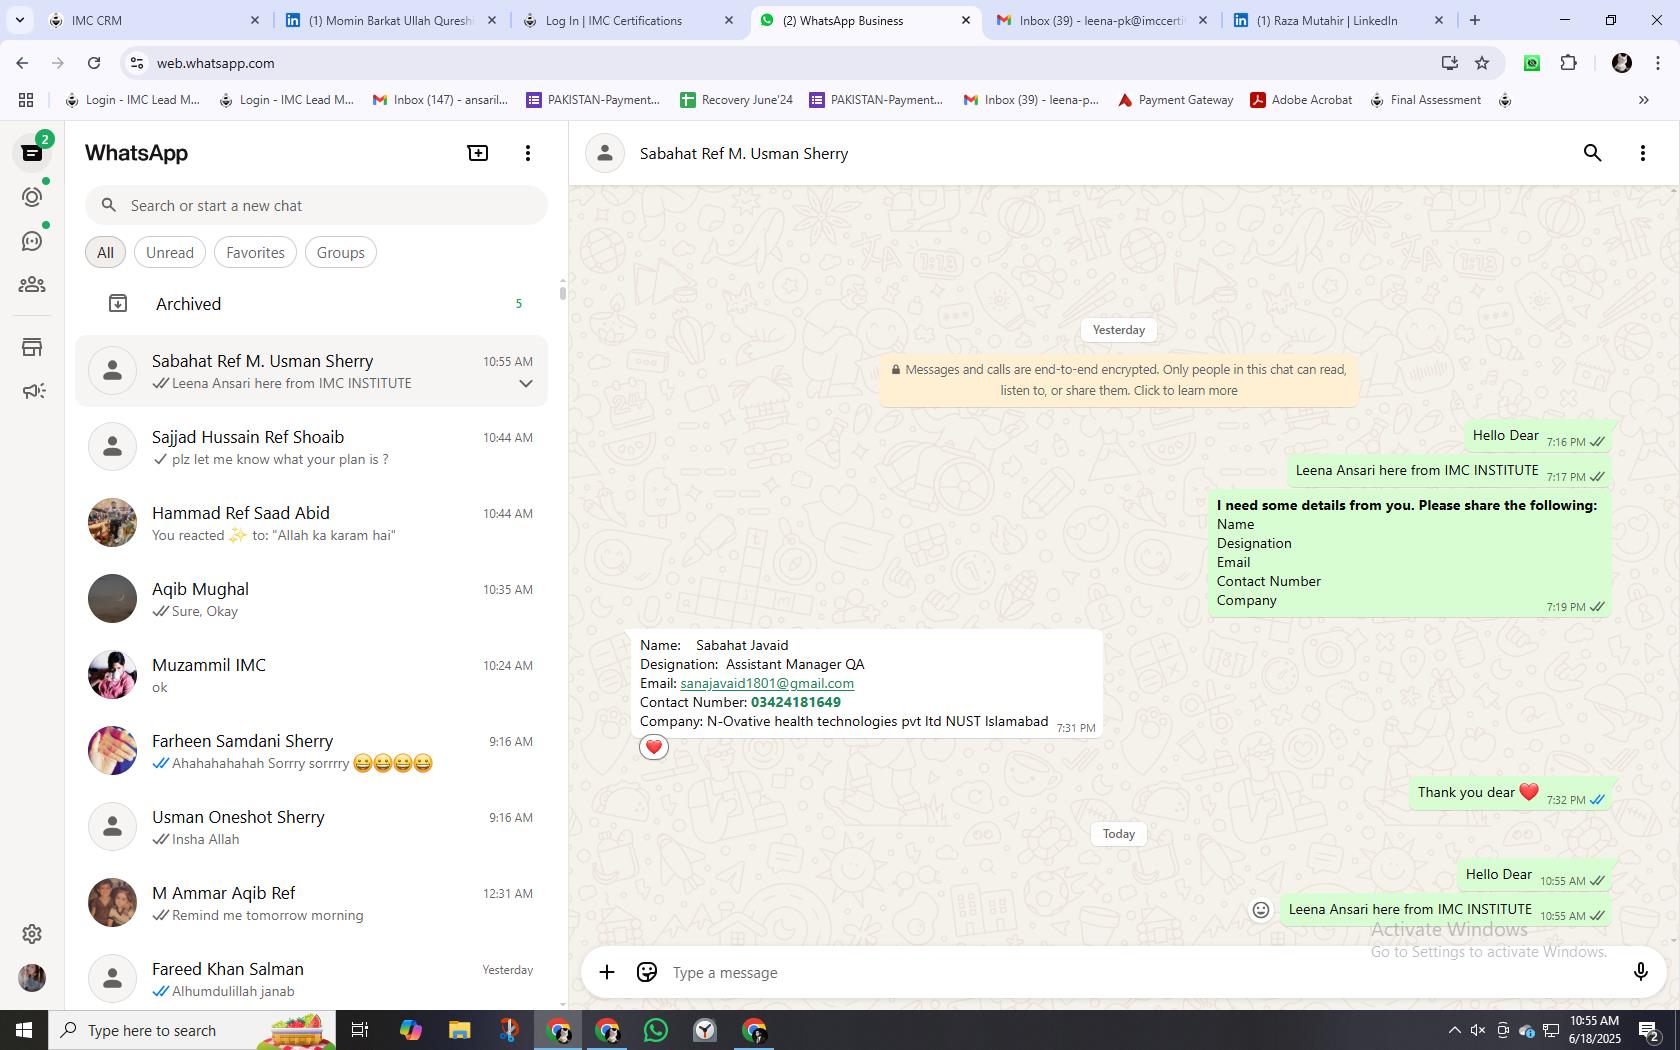
Task: Open the business tools storefront icon
Action: point(32,347)
